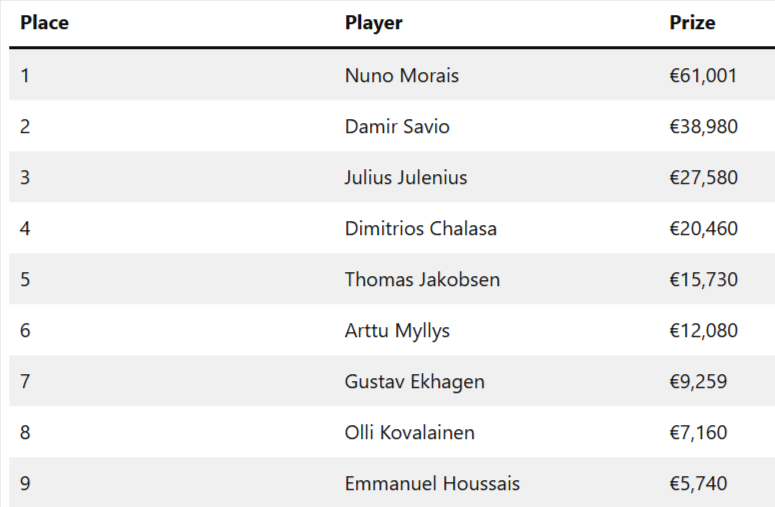Click place number 9 in the table
This screenshot has width=775, height=507.
click(25, 483)
